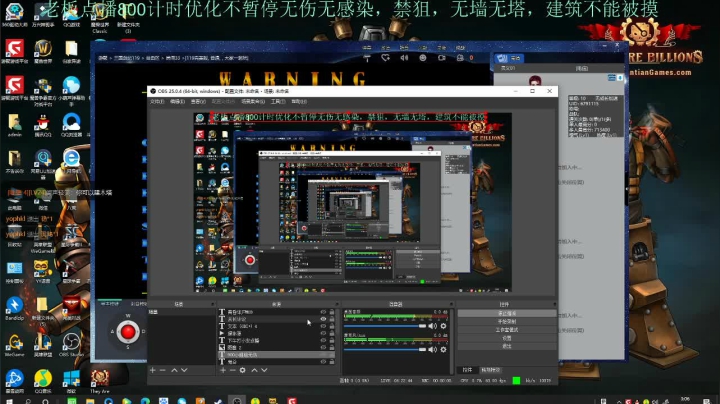The height and width of the screenshot is (404, 720).
Task: Open the They Are Billions desktop shortcut
Action: (100, 382)
